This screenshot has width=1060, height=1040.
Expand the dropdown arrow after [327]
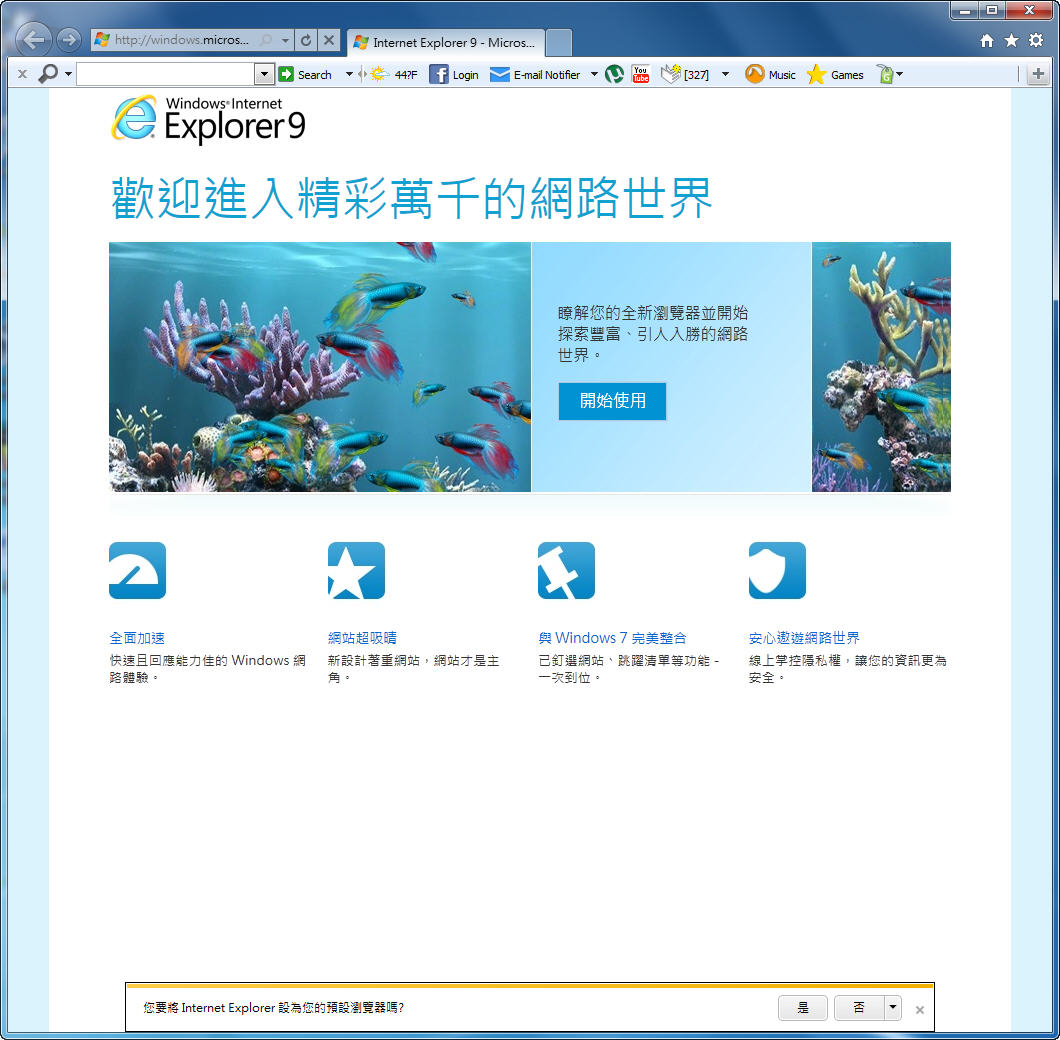(725, 74)
